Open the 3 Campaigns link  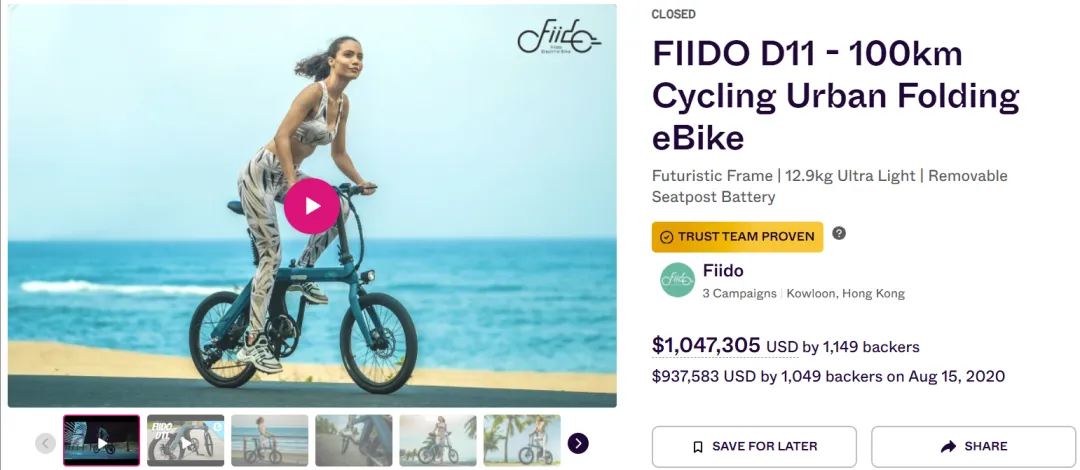point(739,294)
